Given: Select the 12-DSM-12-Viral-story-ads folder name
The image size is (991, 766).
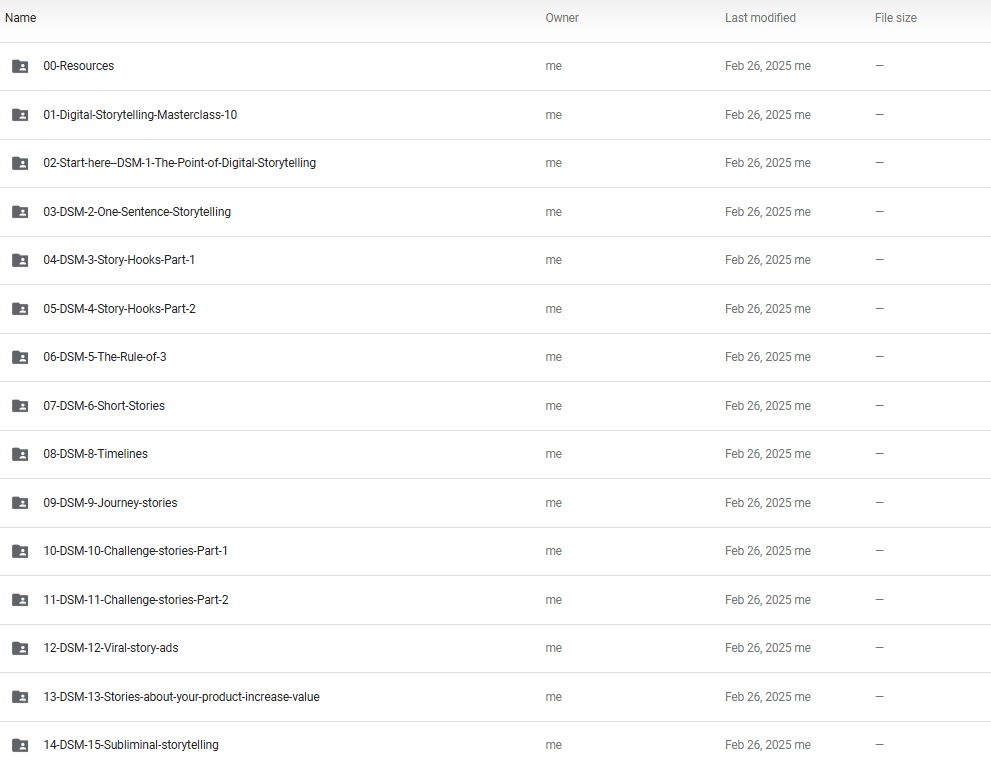Looking at the screenshot, I should pyautogui.click(x=111, y=648).
